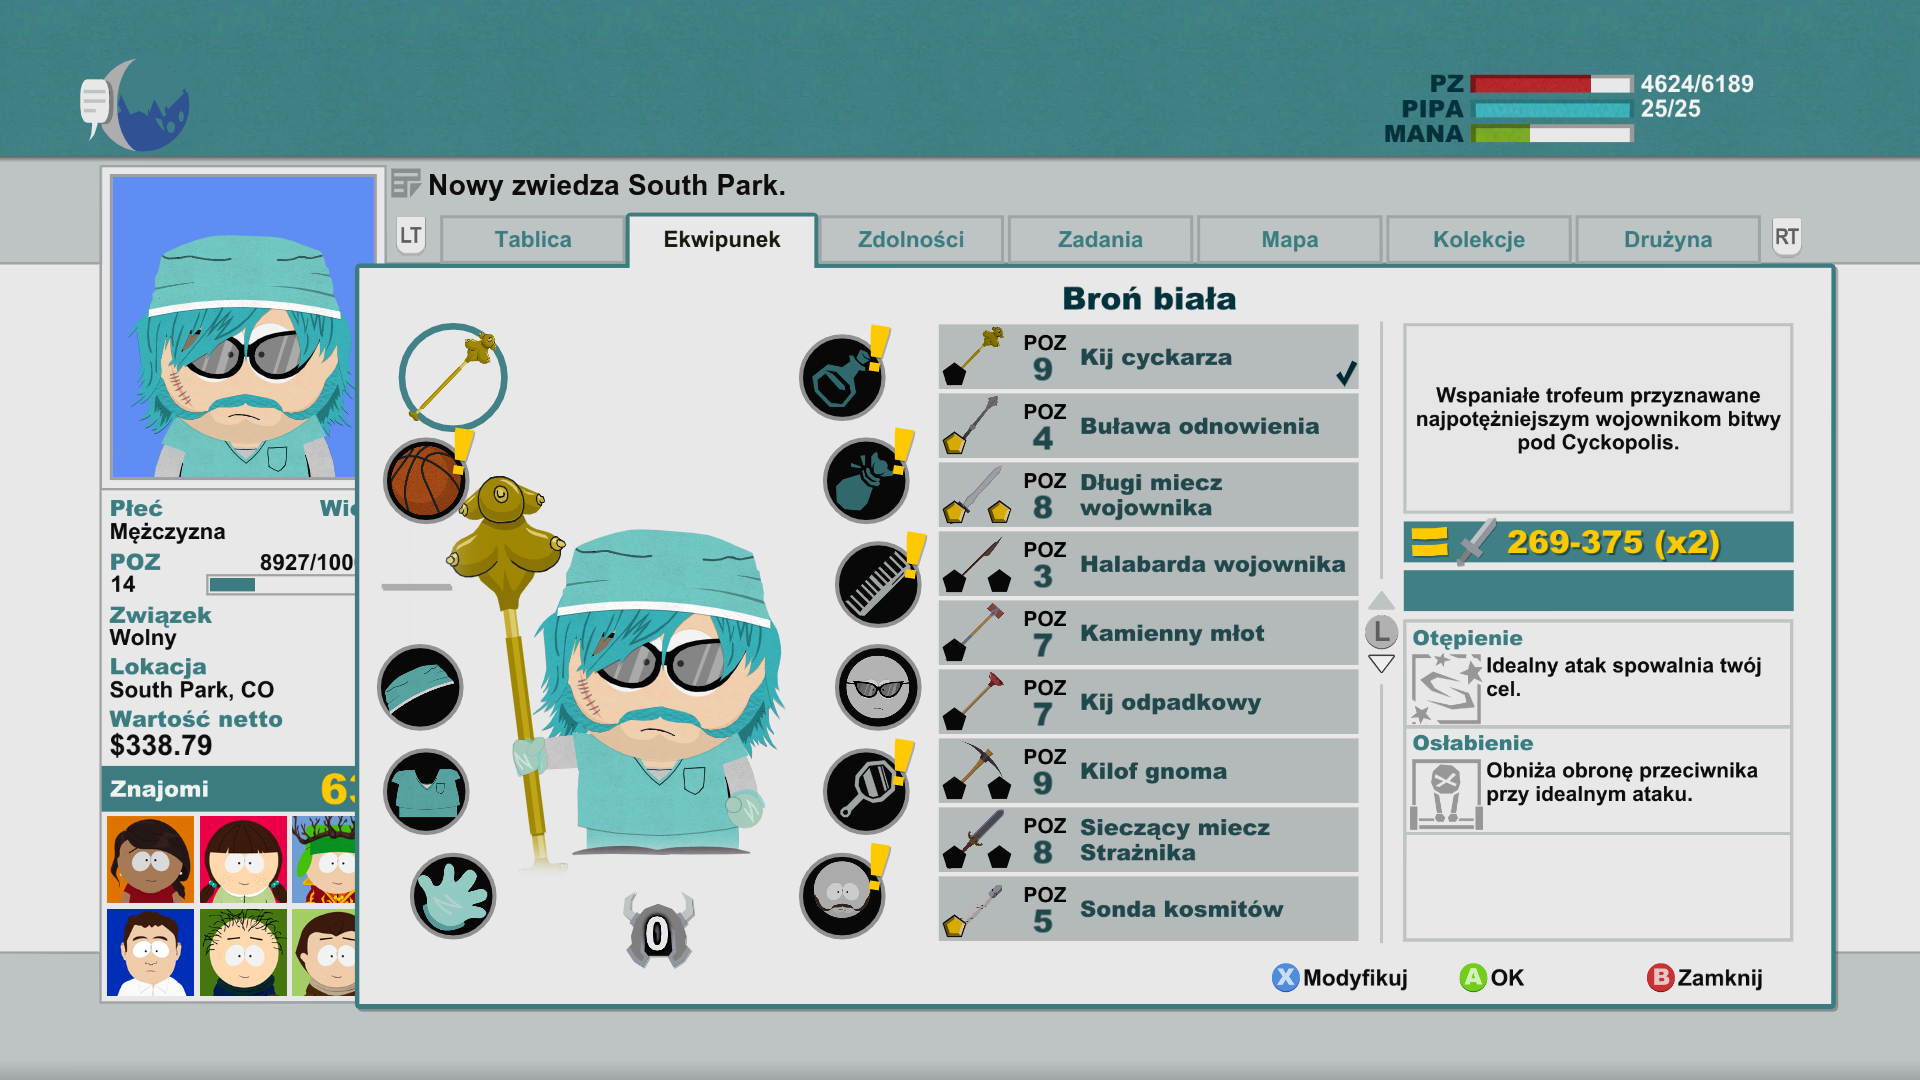The height and width of the screenshot is (1080, 1920).
Task: Click the Wartość netto $338.79 value
Action: tap(161, 746)
